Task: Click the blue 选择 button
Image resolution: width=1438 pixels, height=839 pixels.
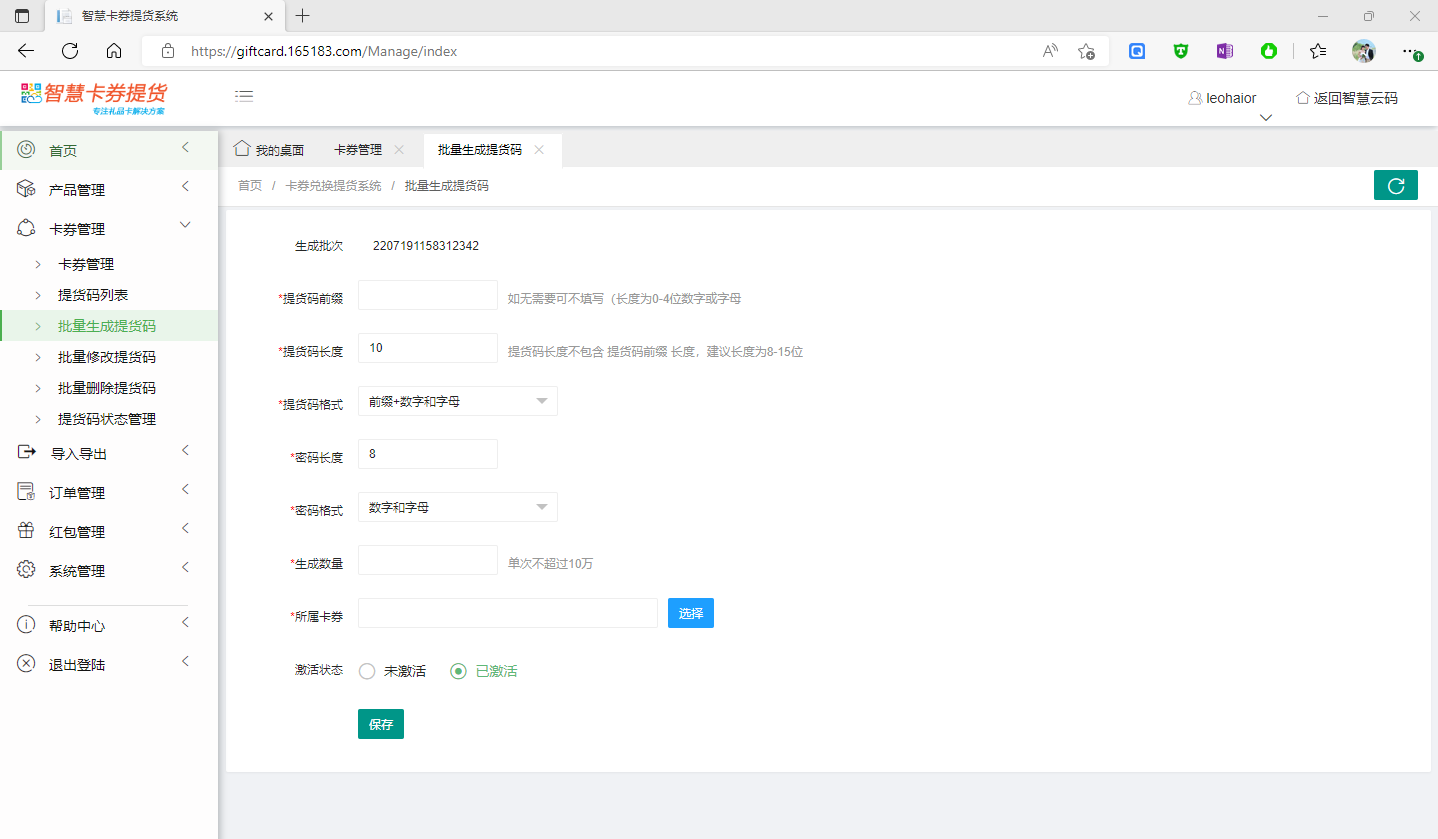Action: 690,613
